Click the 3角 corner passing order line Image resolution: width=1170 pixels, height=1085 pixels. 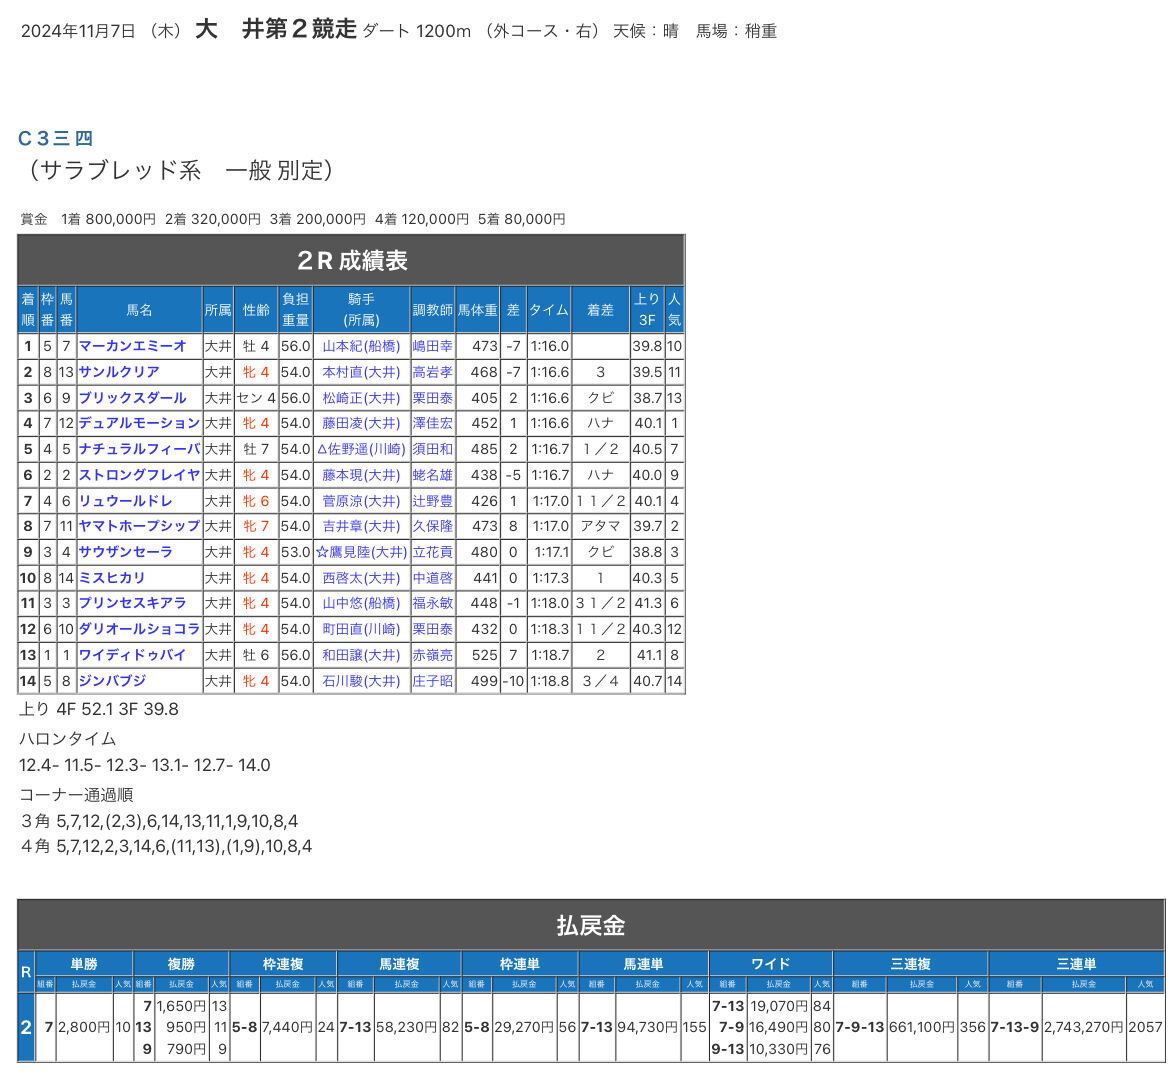(160, 821)
